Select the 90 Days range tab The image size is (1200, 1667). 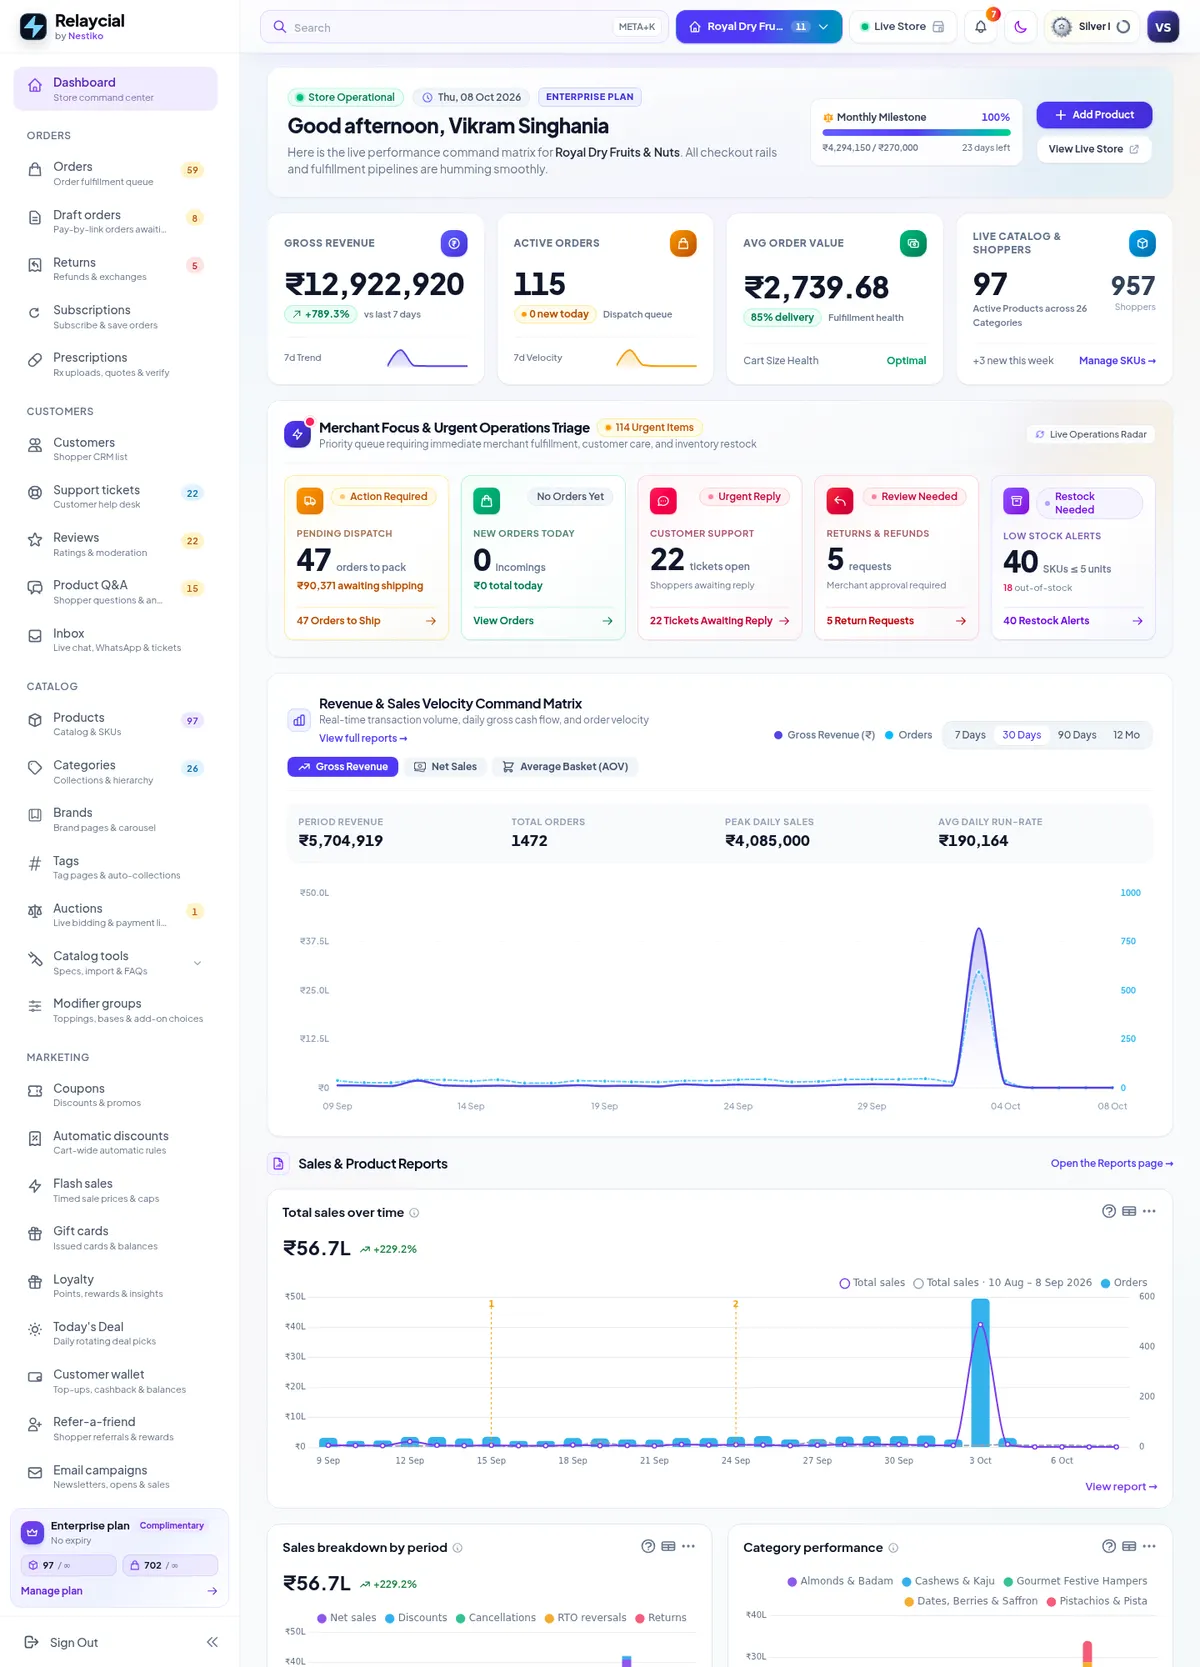click(1077, 735)
